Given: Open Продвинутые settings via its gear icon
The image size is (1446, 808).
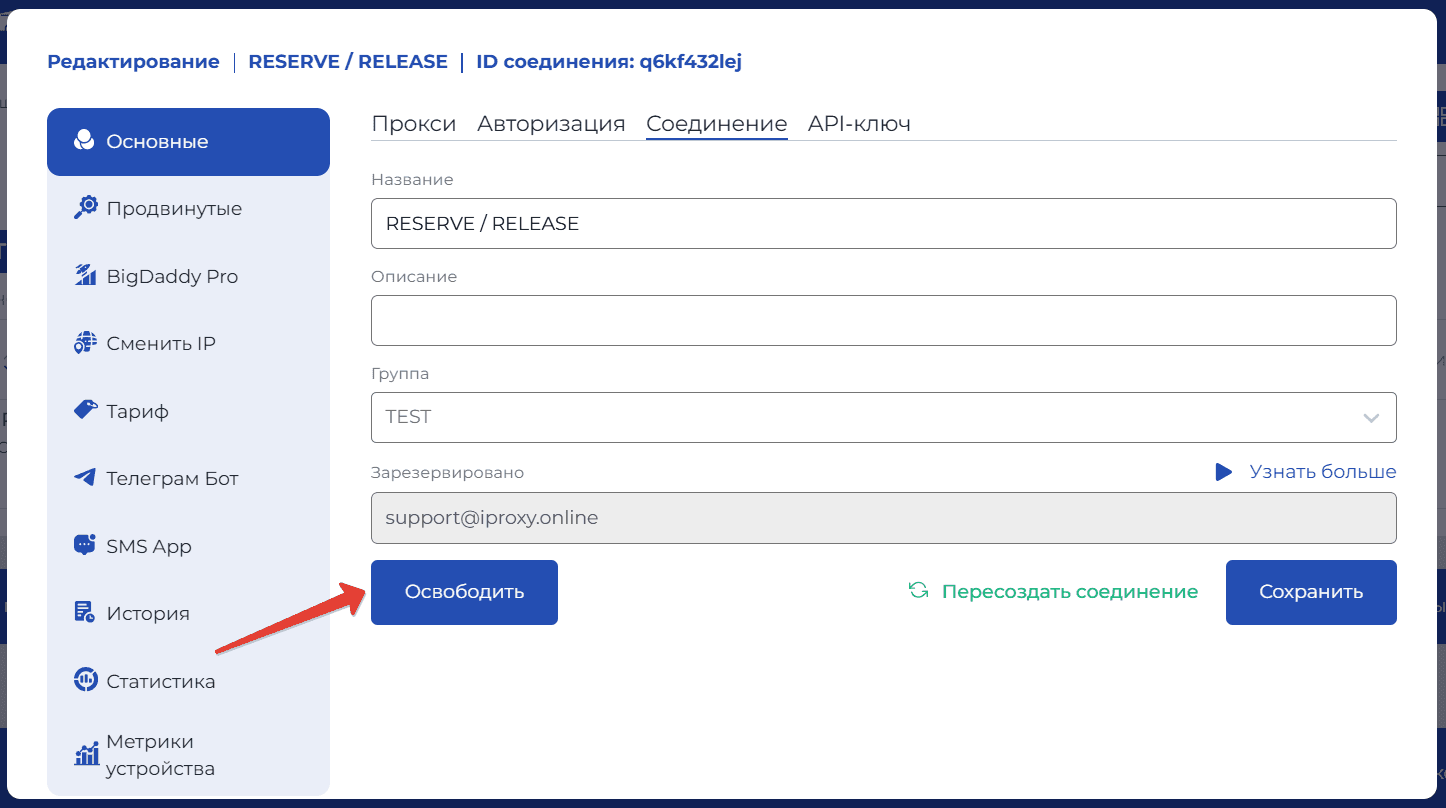Looking at the screenshot, I should 86,208.
